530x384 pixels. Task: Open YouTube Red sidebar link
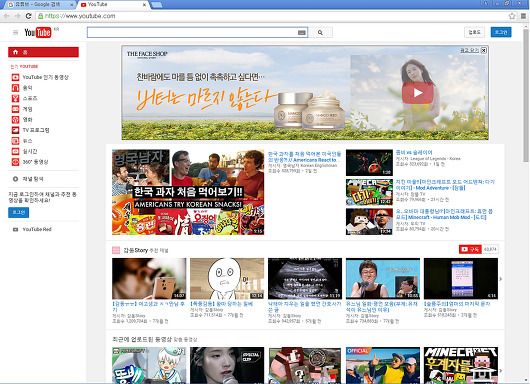(x=37, y=230)
